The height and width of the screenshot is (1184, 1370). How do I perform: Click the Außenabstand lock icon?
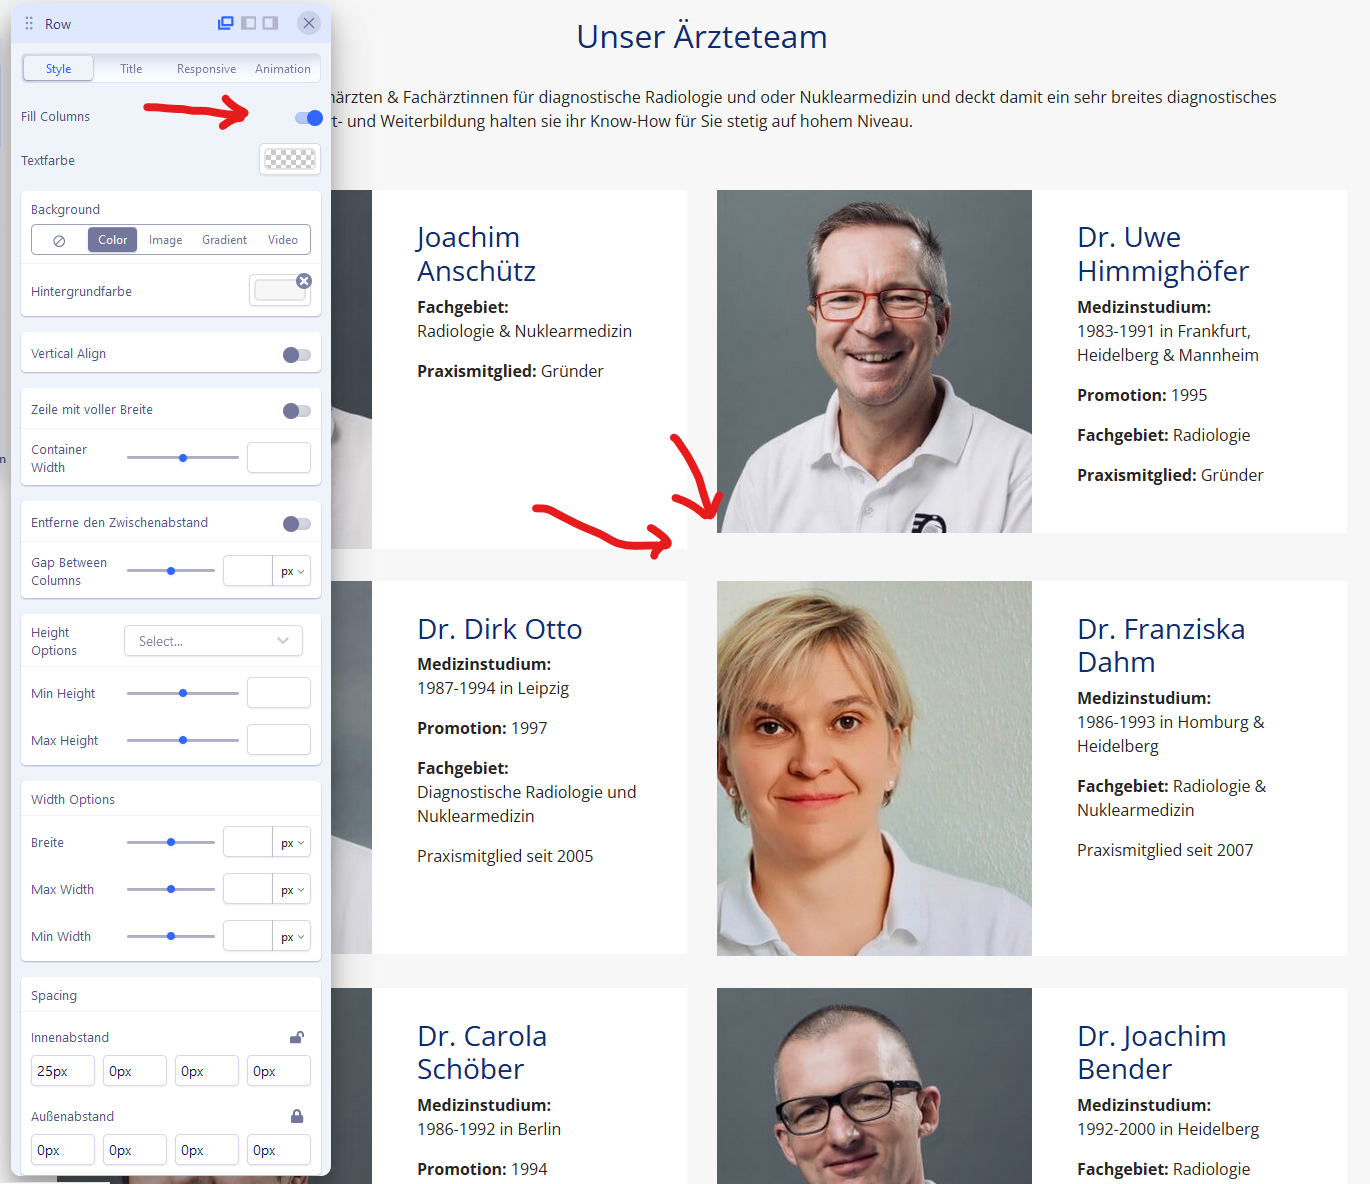coord(296,1116)
